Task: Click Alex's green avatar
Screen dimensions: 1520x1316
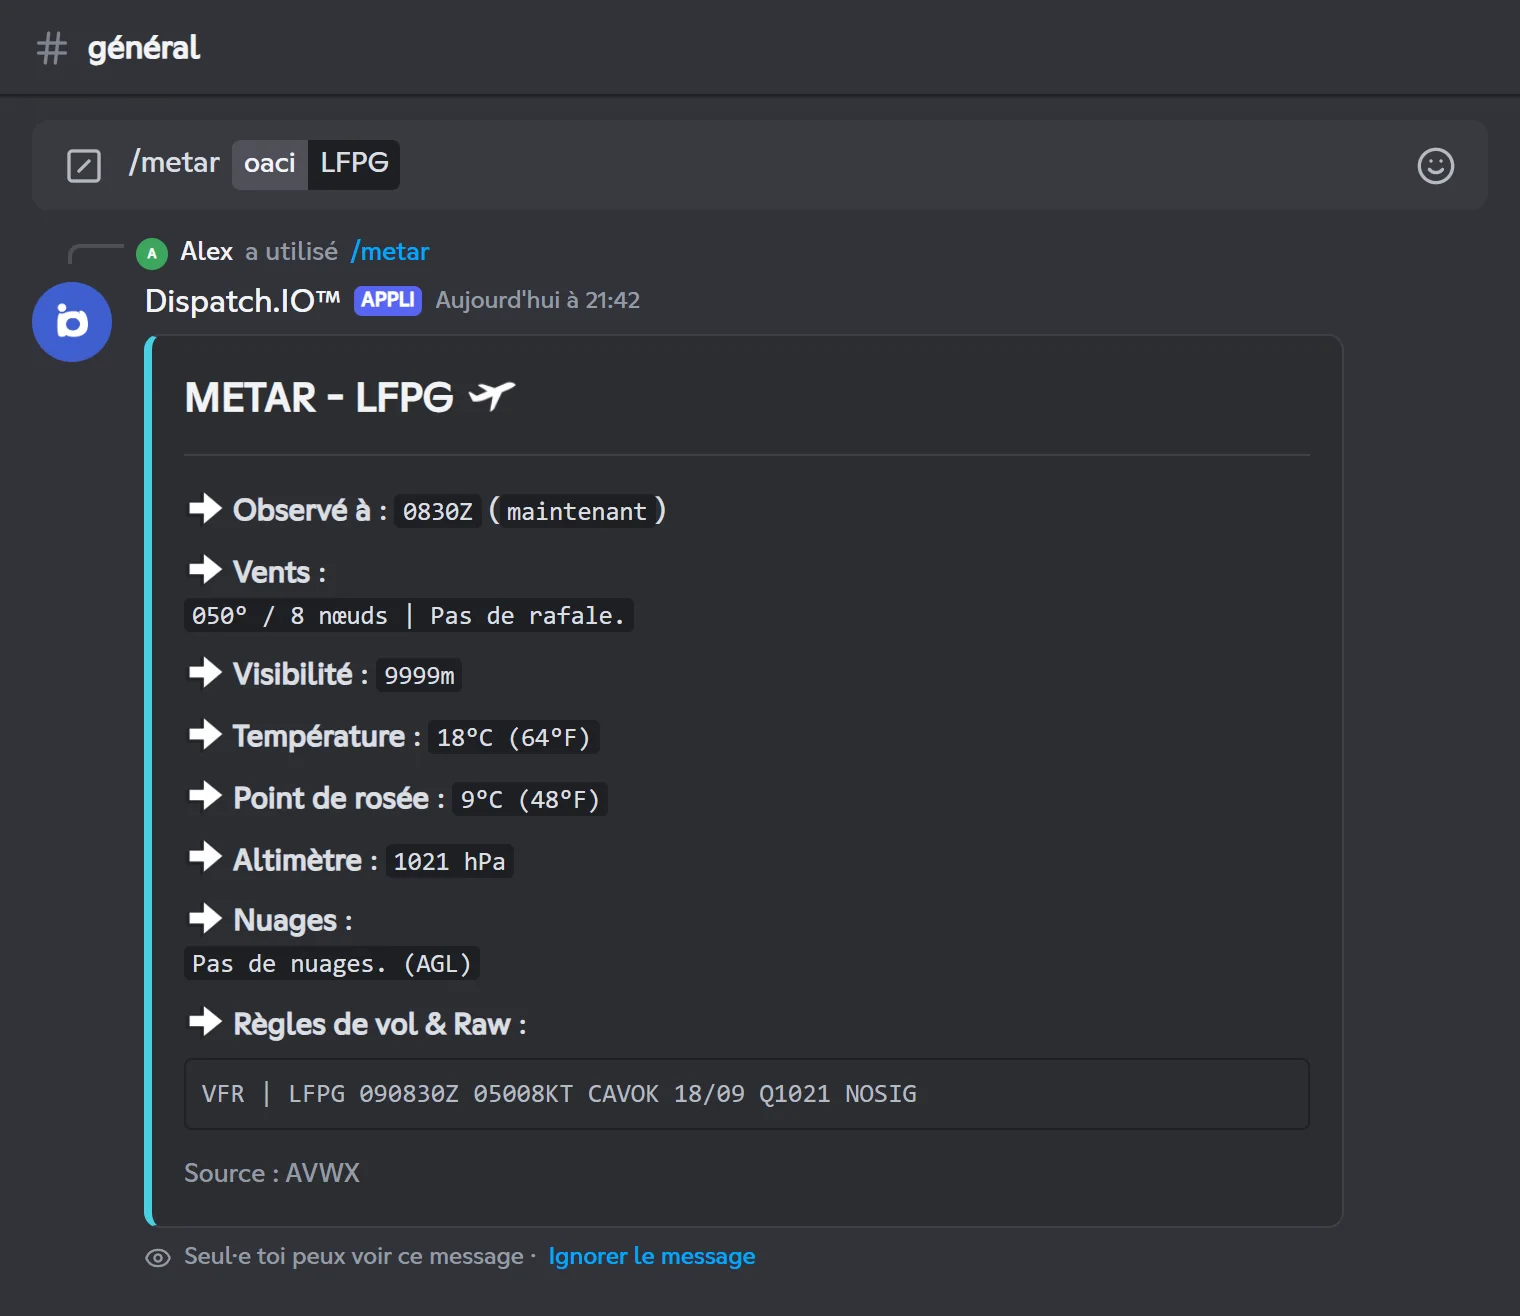Action: point(152,253)
